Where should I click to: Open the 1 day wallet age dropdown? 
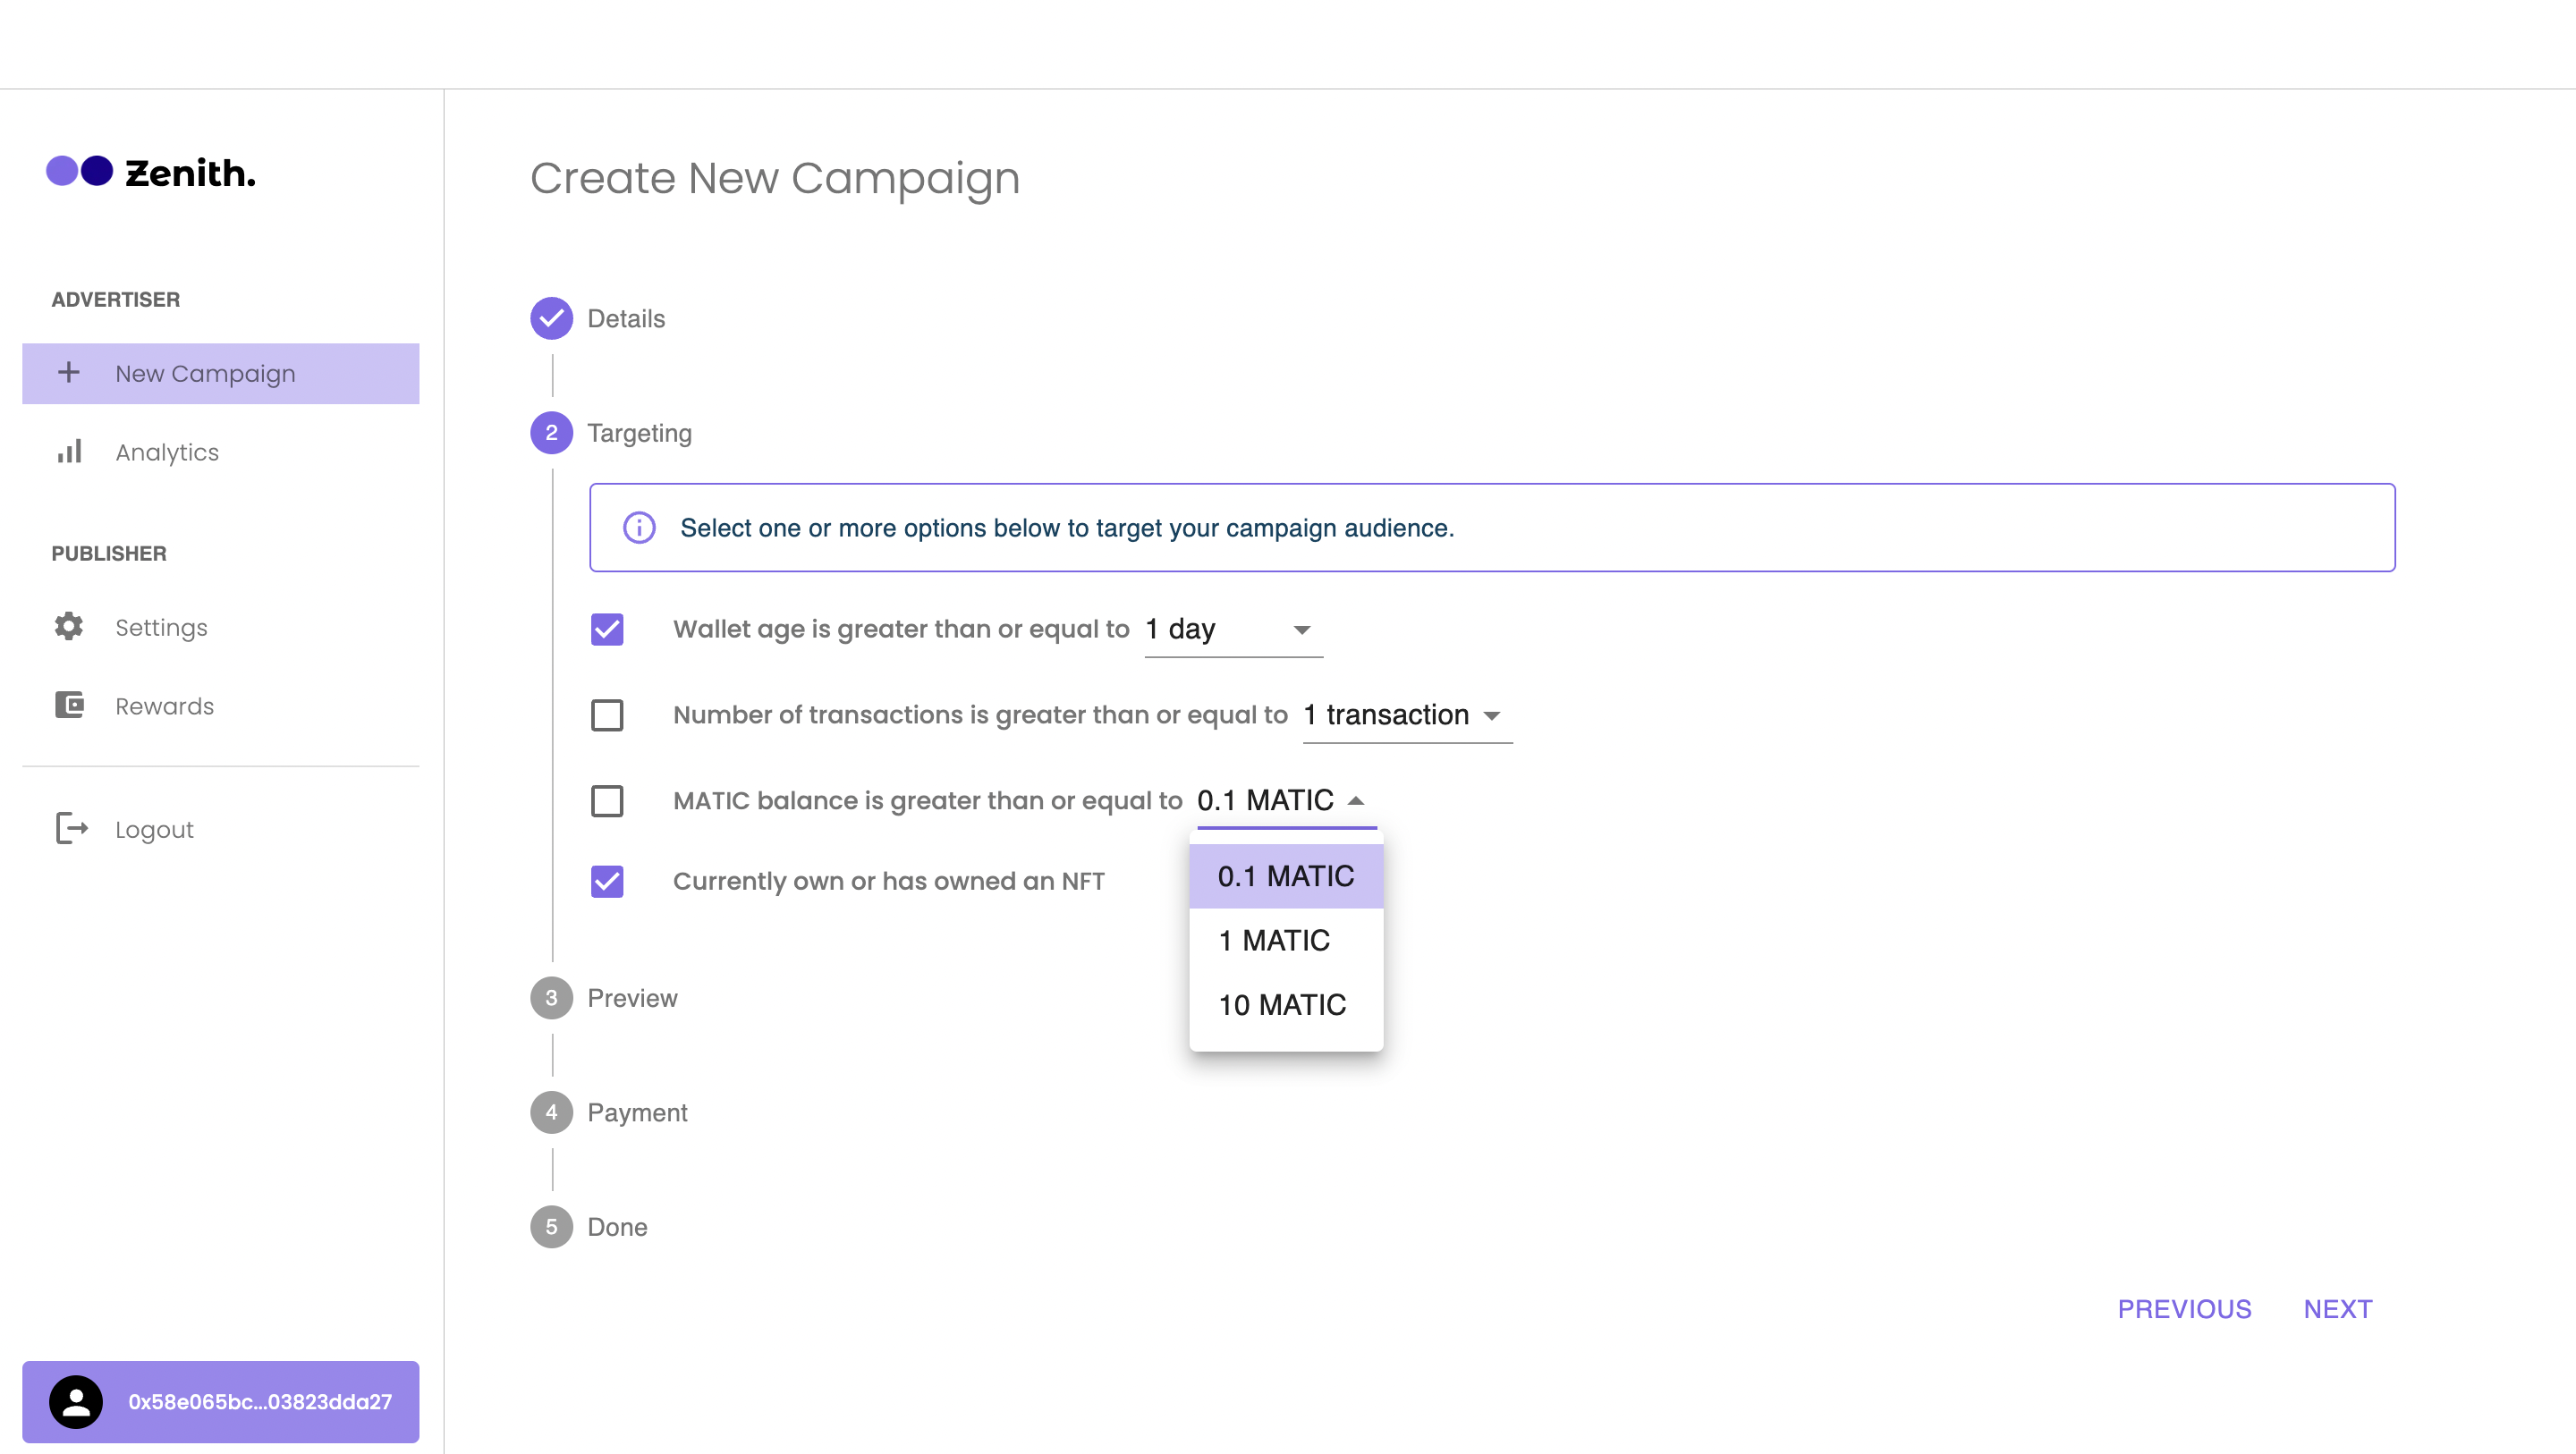point(1232,629)
